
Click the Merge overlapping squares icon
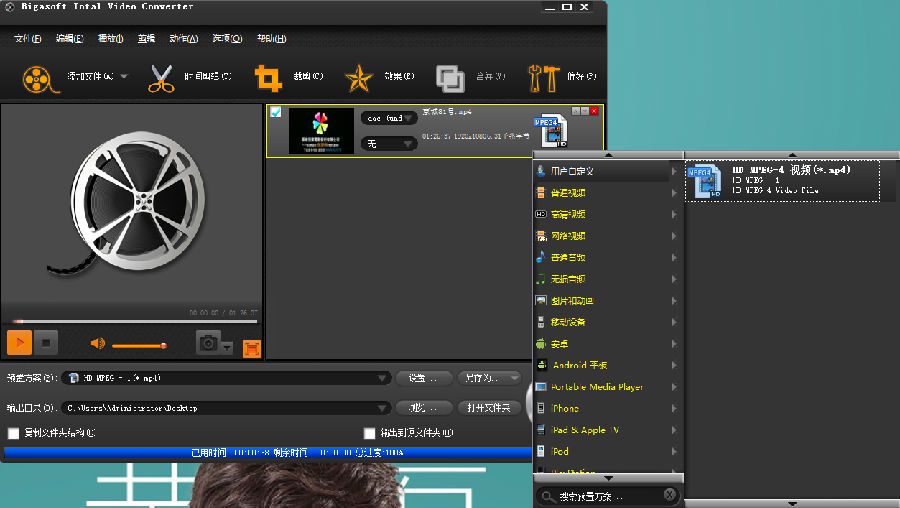(x=450, y=78)
